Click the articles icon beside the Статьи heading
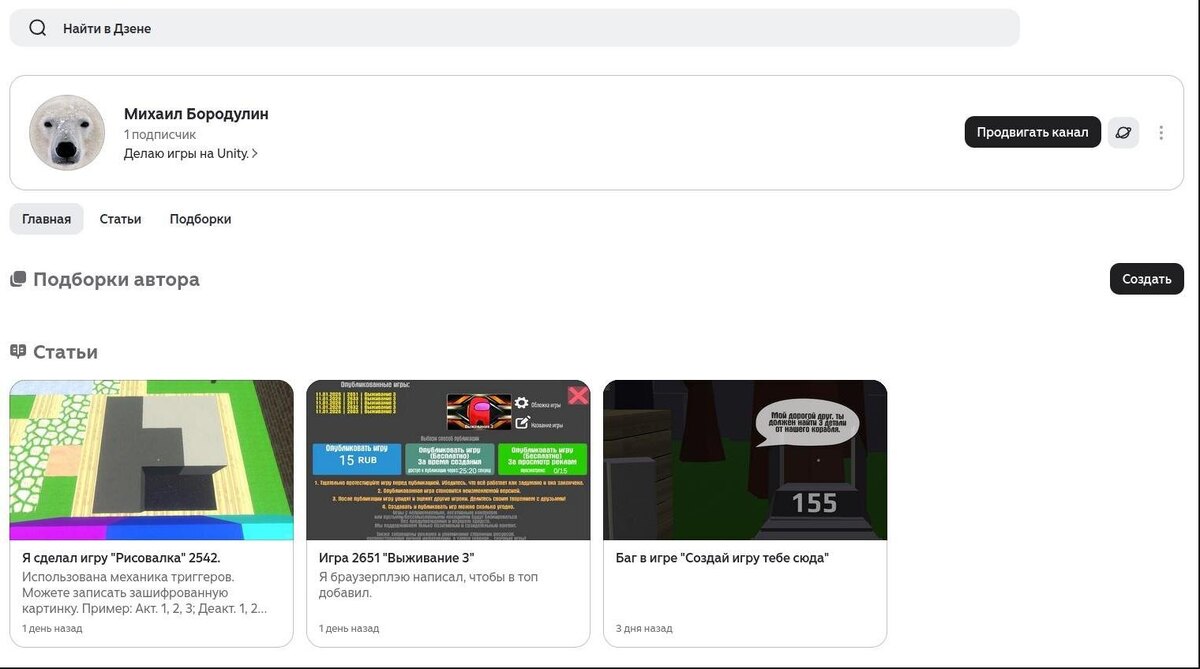 tap(18, 351)
